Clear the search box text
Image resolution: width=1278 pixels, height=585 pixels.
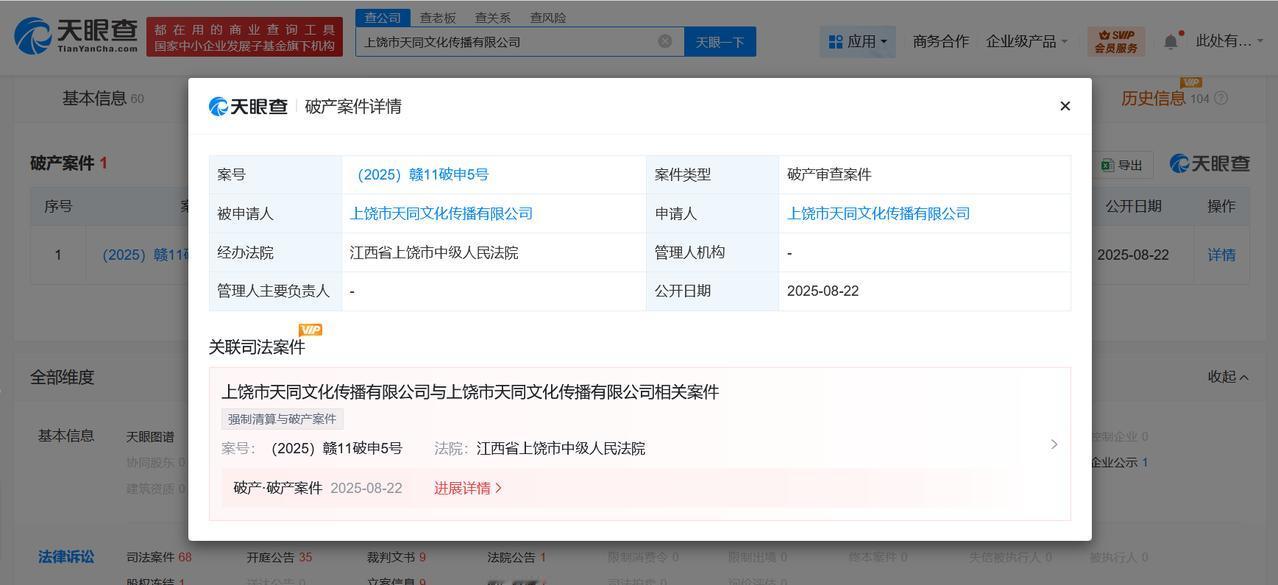pos(665,41)
